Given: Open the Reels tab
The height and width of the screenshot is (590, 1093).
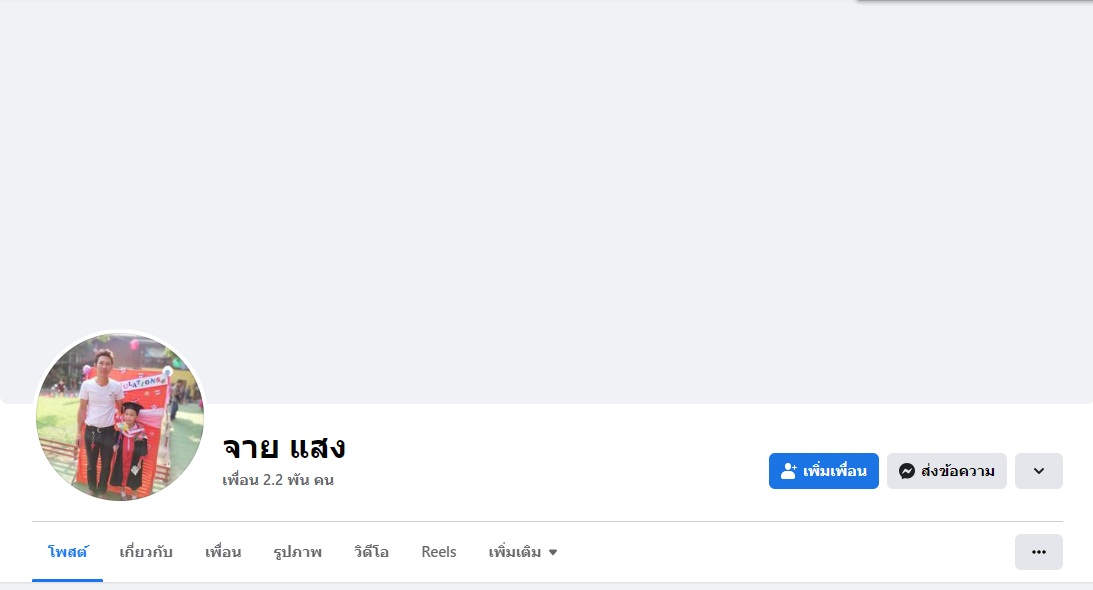Looking at the screenshot, I should click(x=439, y=552).
